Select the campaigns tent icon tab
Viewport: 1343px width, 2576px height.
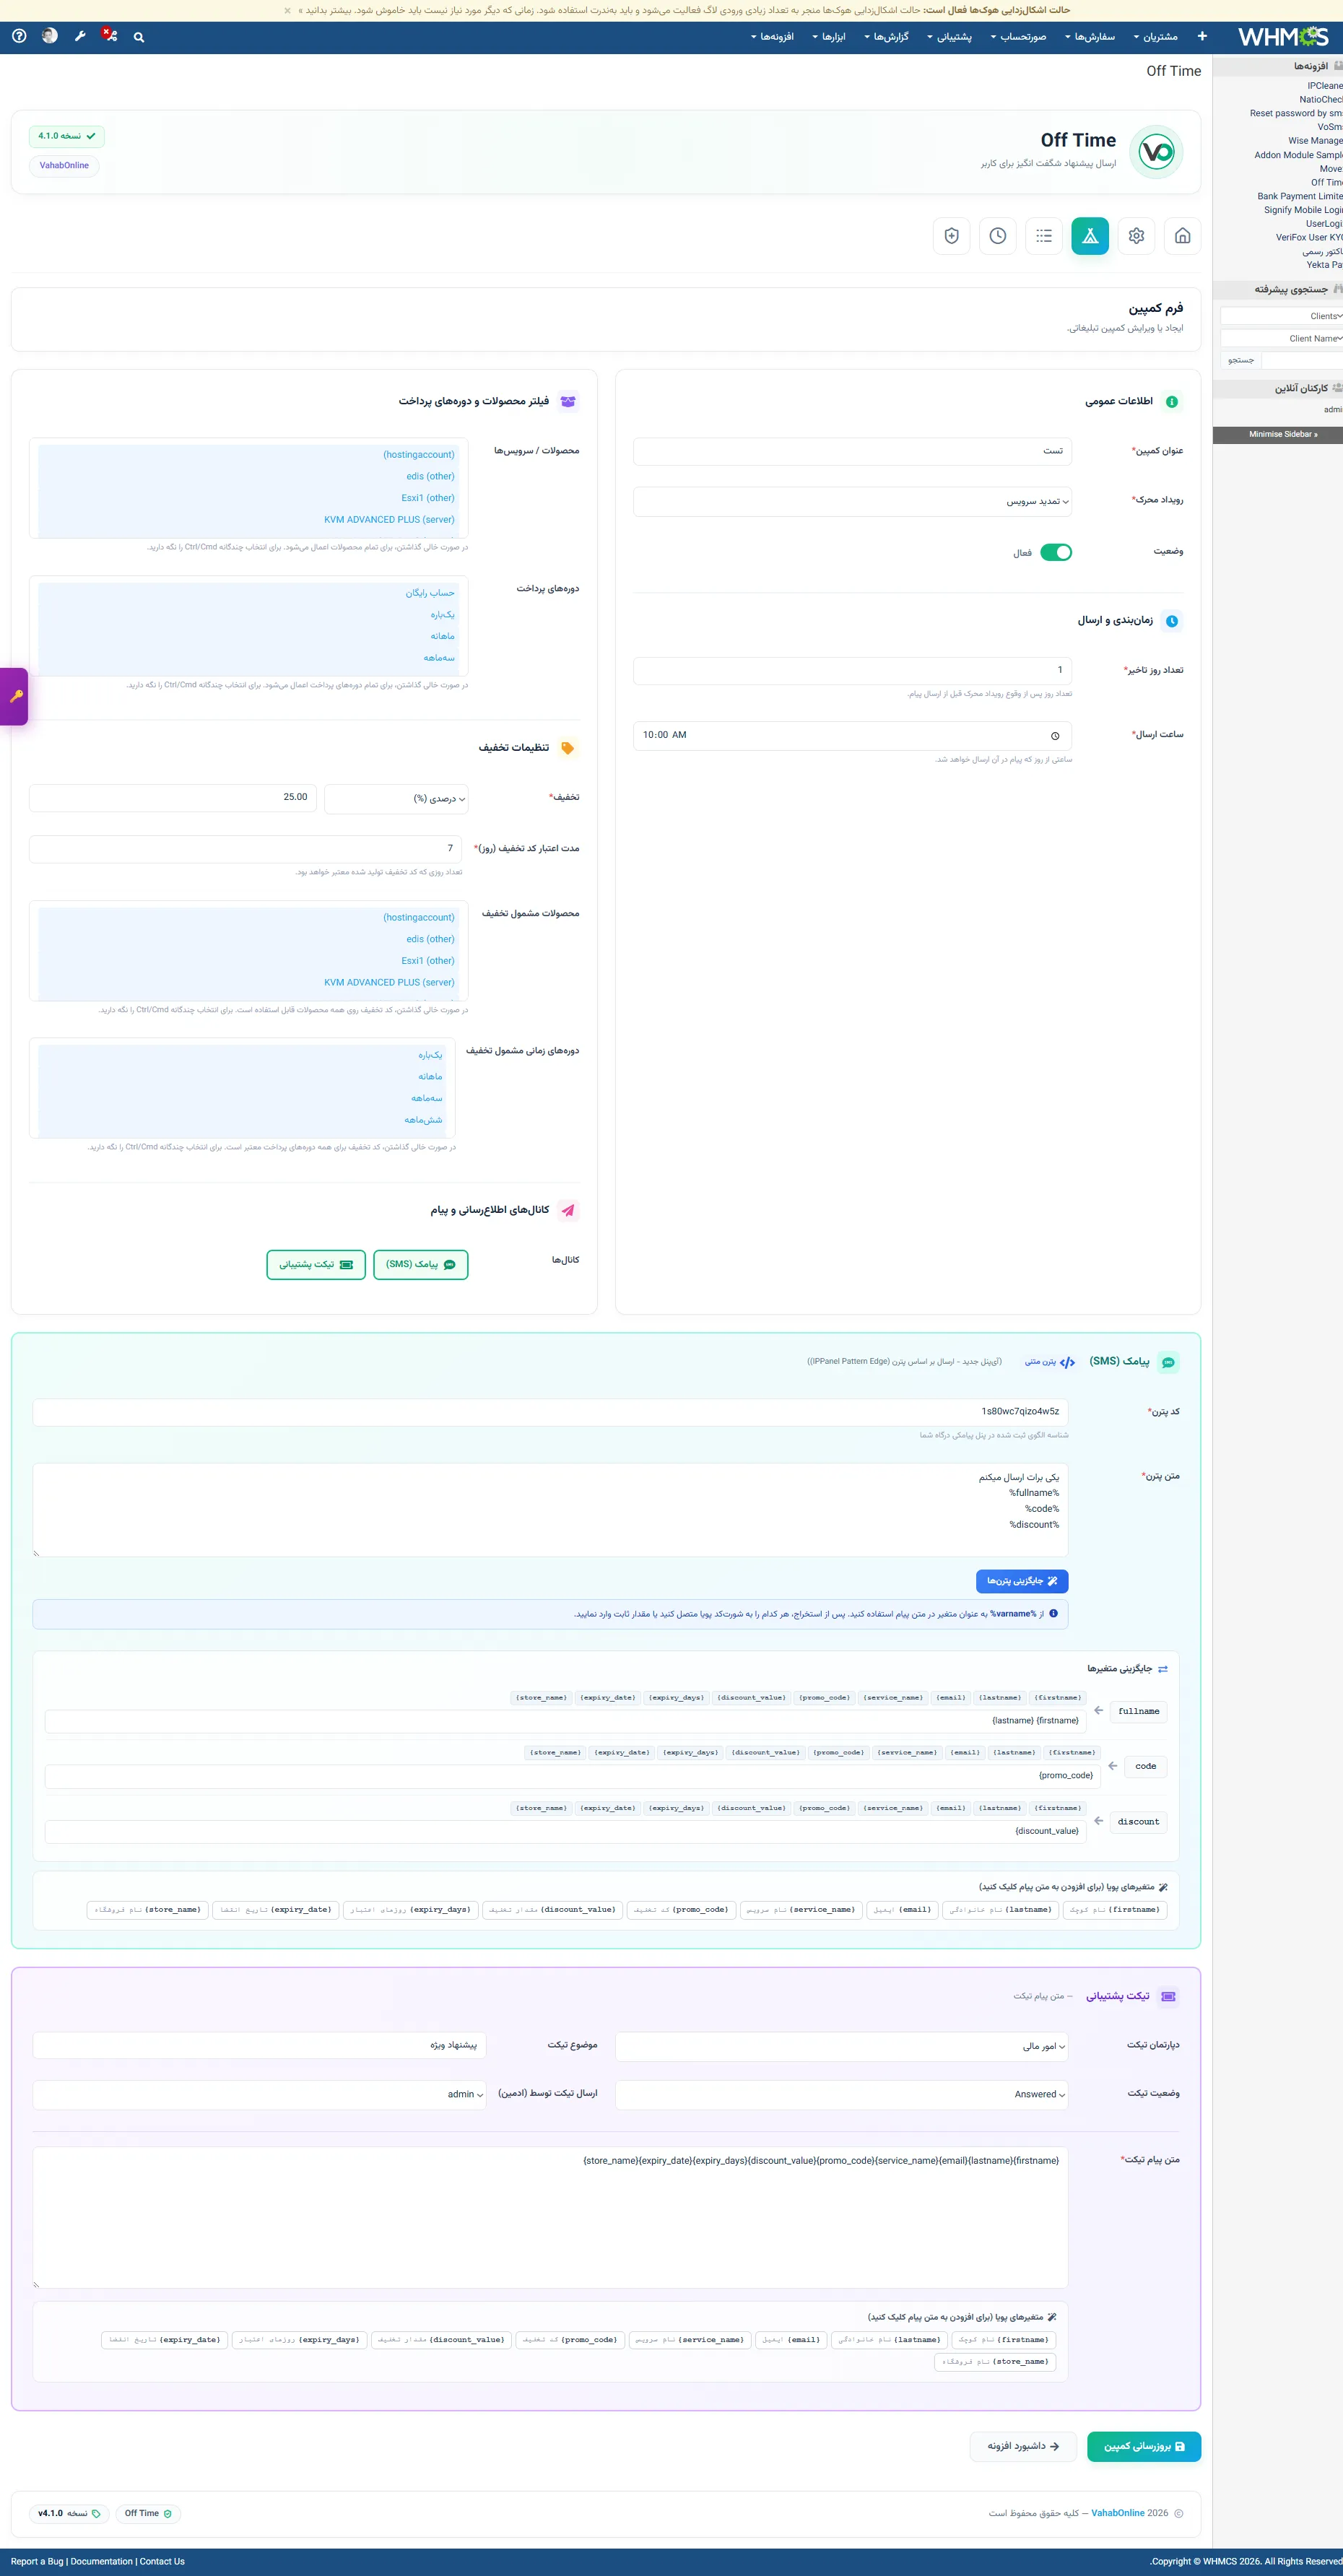tap(1090, 236)
